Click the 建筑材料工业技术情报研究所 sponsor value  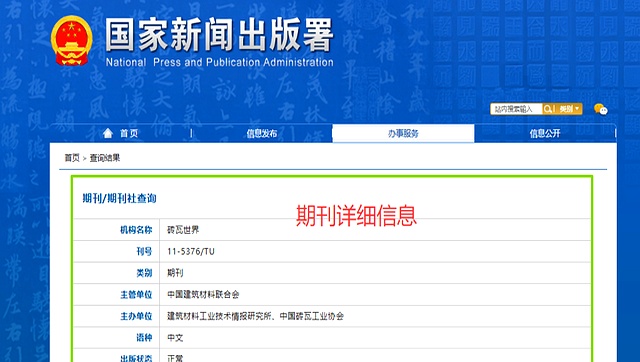[x=220, y=316]
